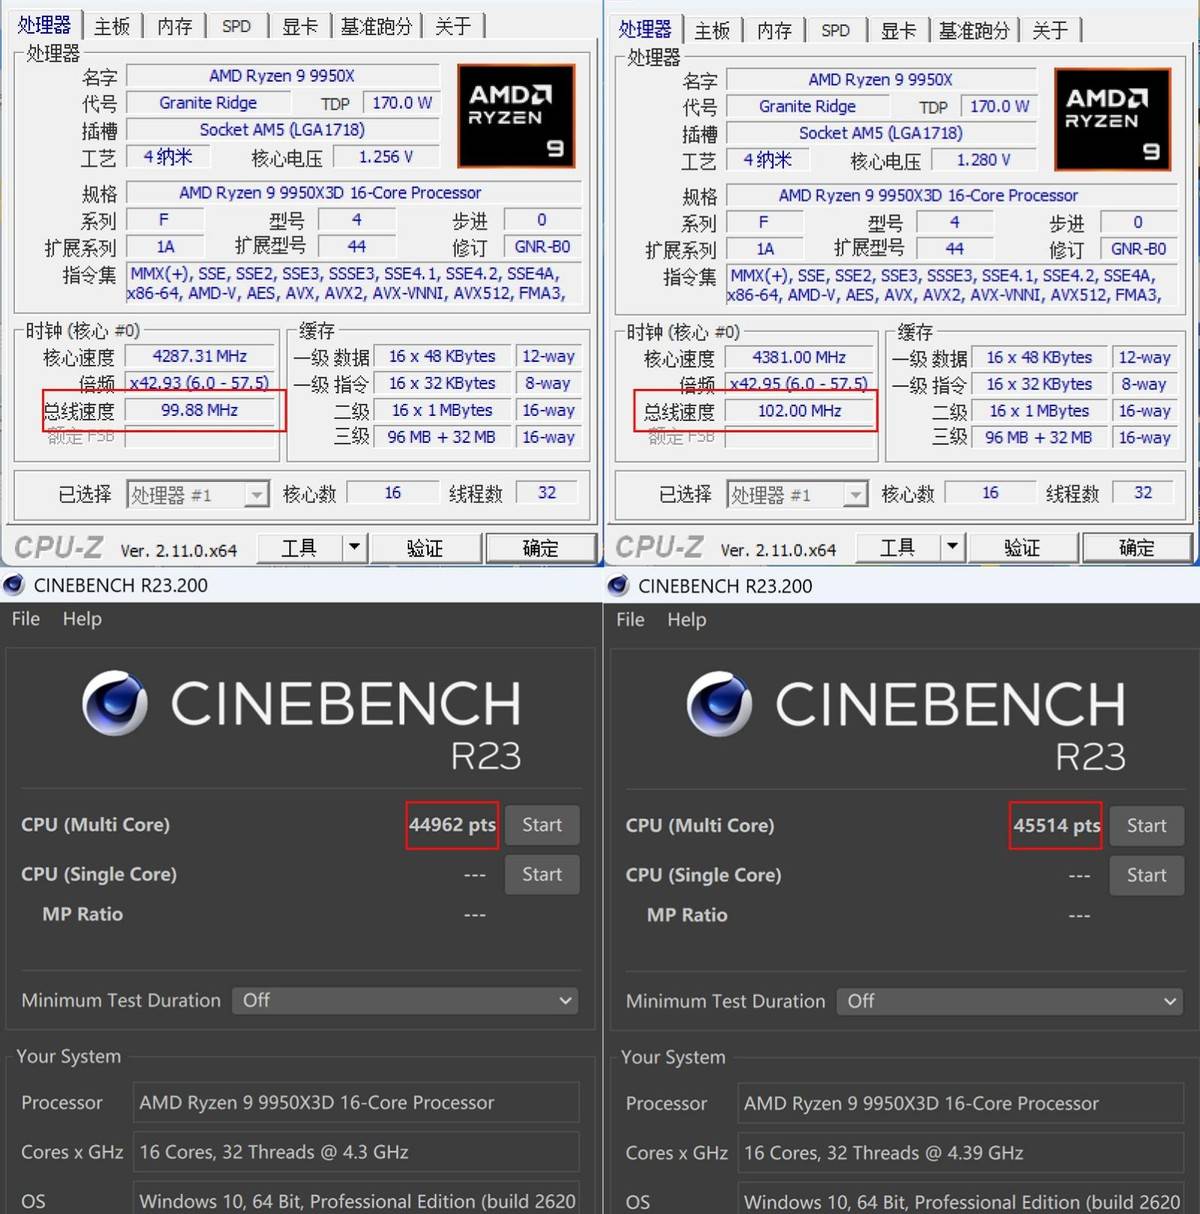Open the 处理器 #1 dropdown in right CPU-Z
The width and height of the screenshot is (1200, 1214).
(855, 495)
